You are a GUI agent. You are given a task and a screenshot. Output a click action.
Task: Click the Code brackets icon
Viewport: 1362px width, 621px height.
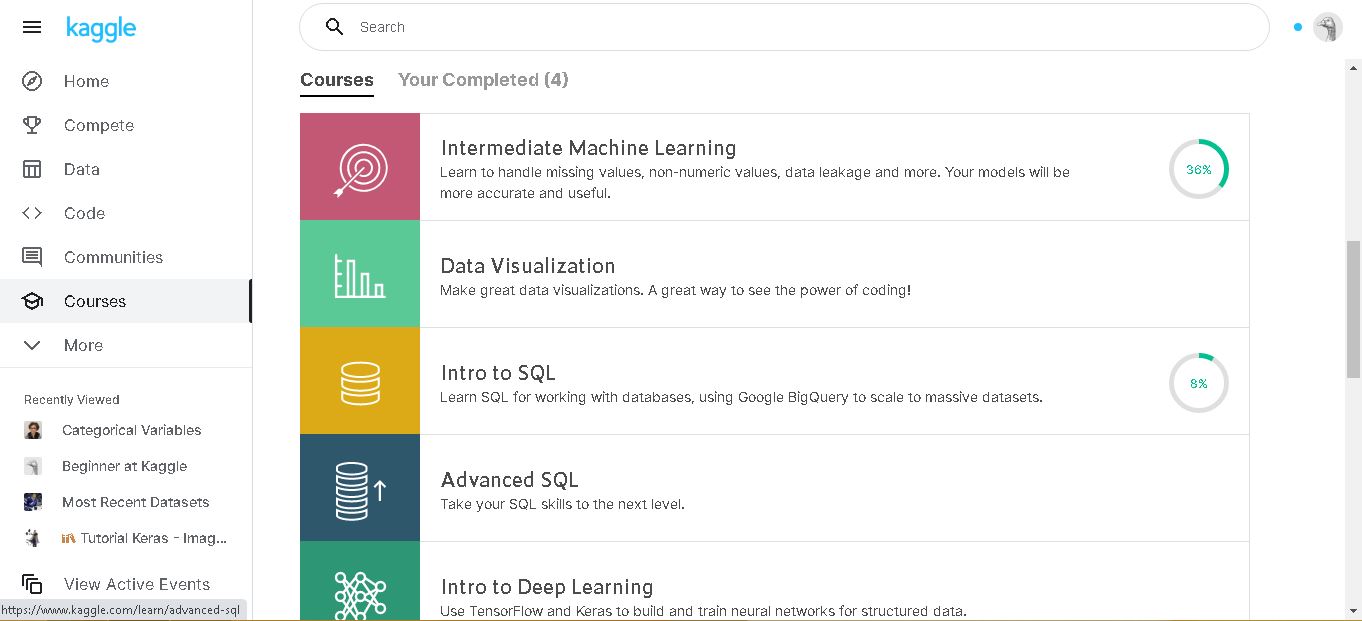point(32,213)
